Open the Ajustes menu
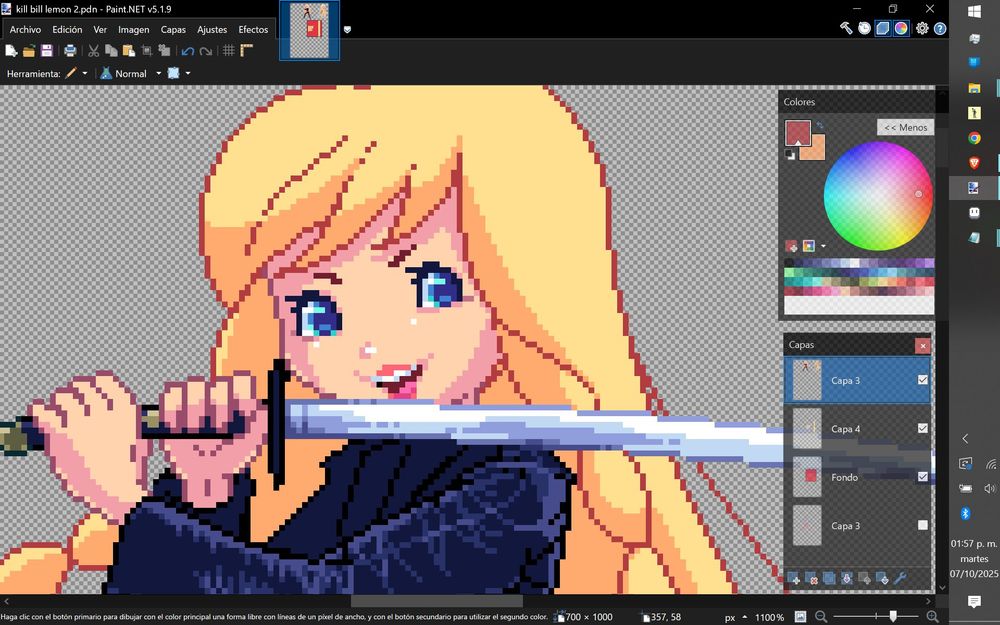Image resolution: width=1000 pixels, height=625 pixels. coord(212,29)
